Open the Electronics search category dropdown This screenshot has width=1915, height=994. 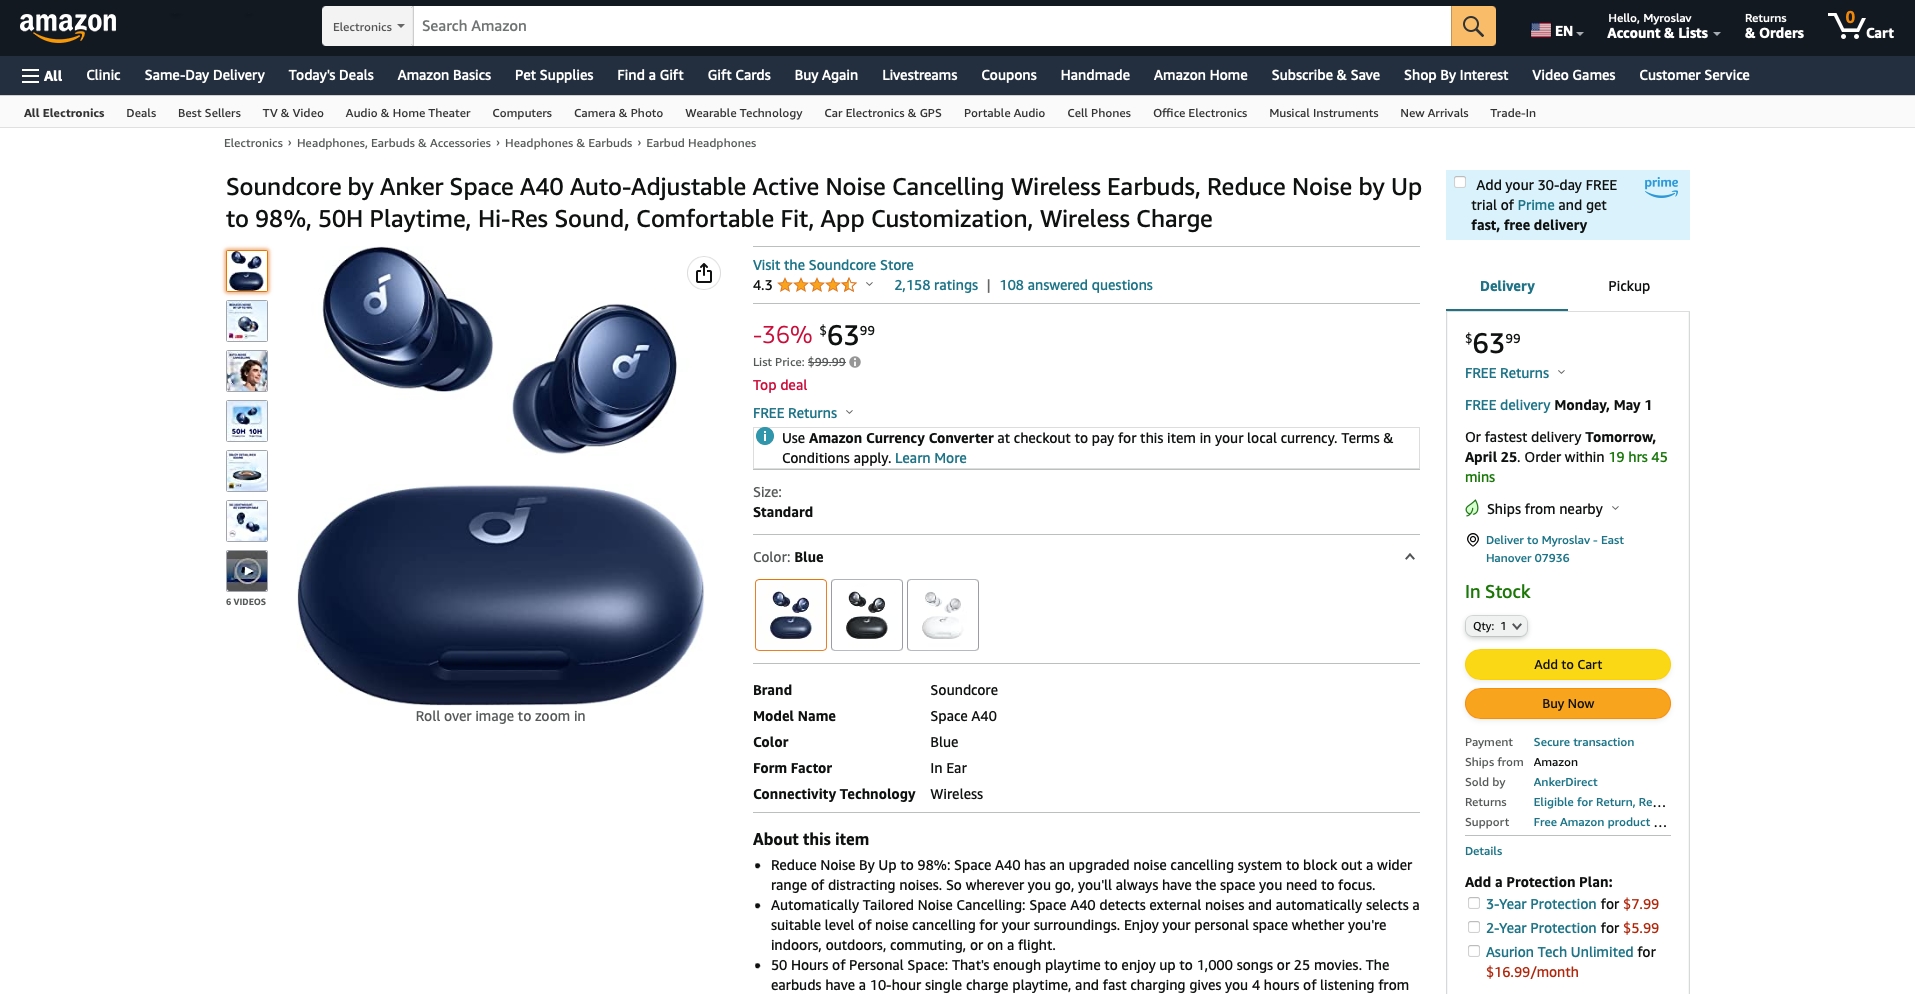tap(368, 26)
